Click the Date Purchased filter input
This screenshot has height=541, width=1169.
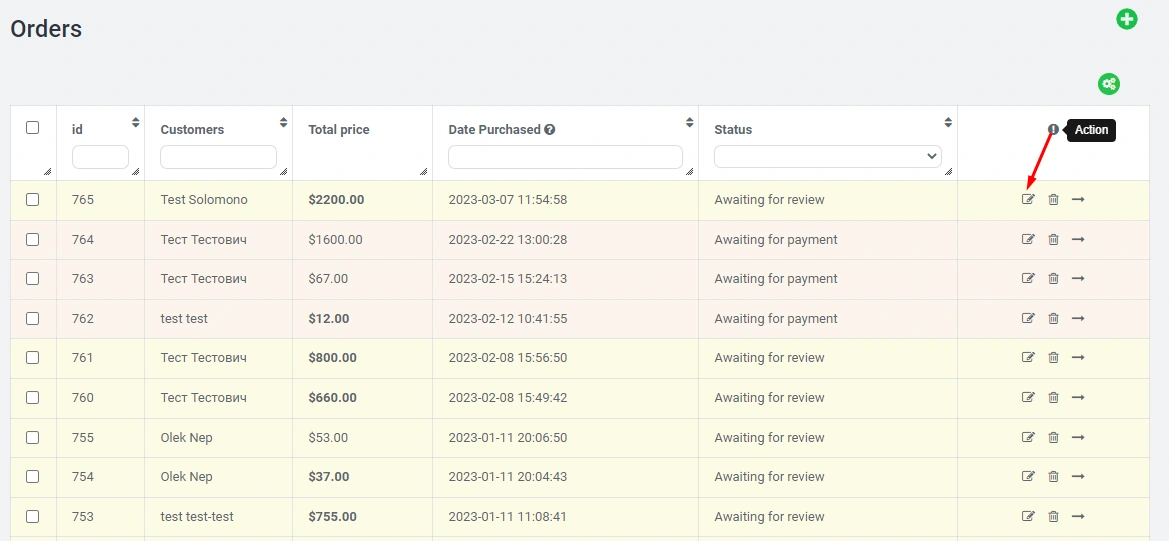click(x=565, y=157)
